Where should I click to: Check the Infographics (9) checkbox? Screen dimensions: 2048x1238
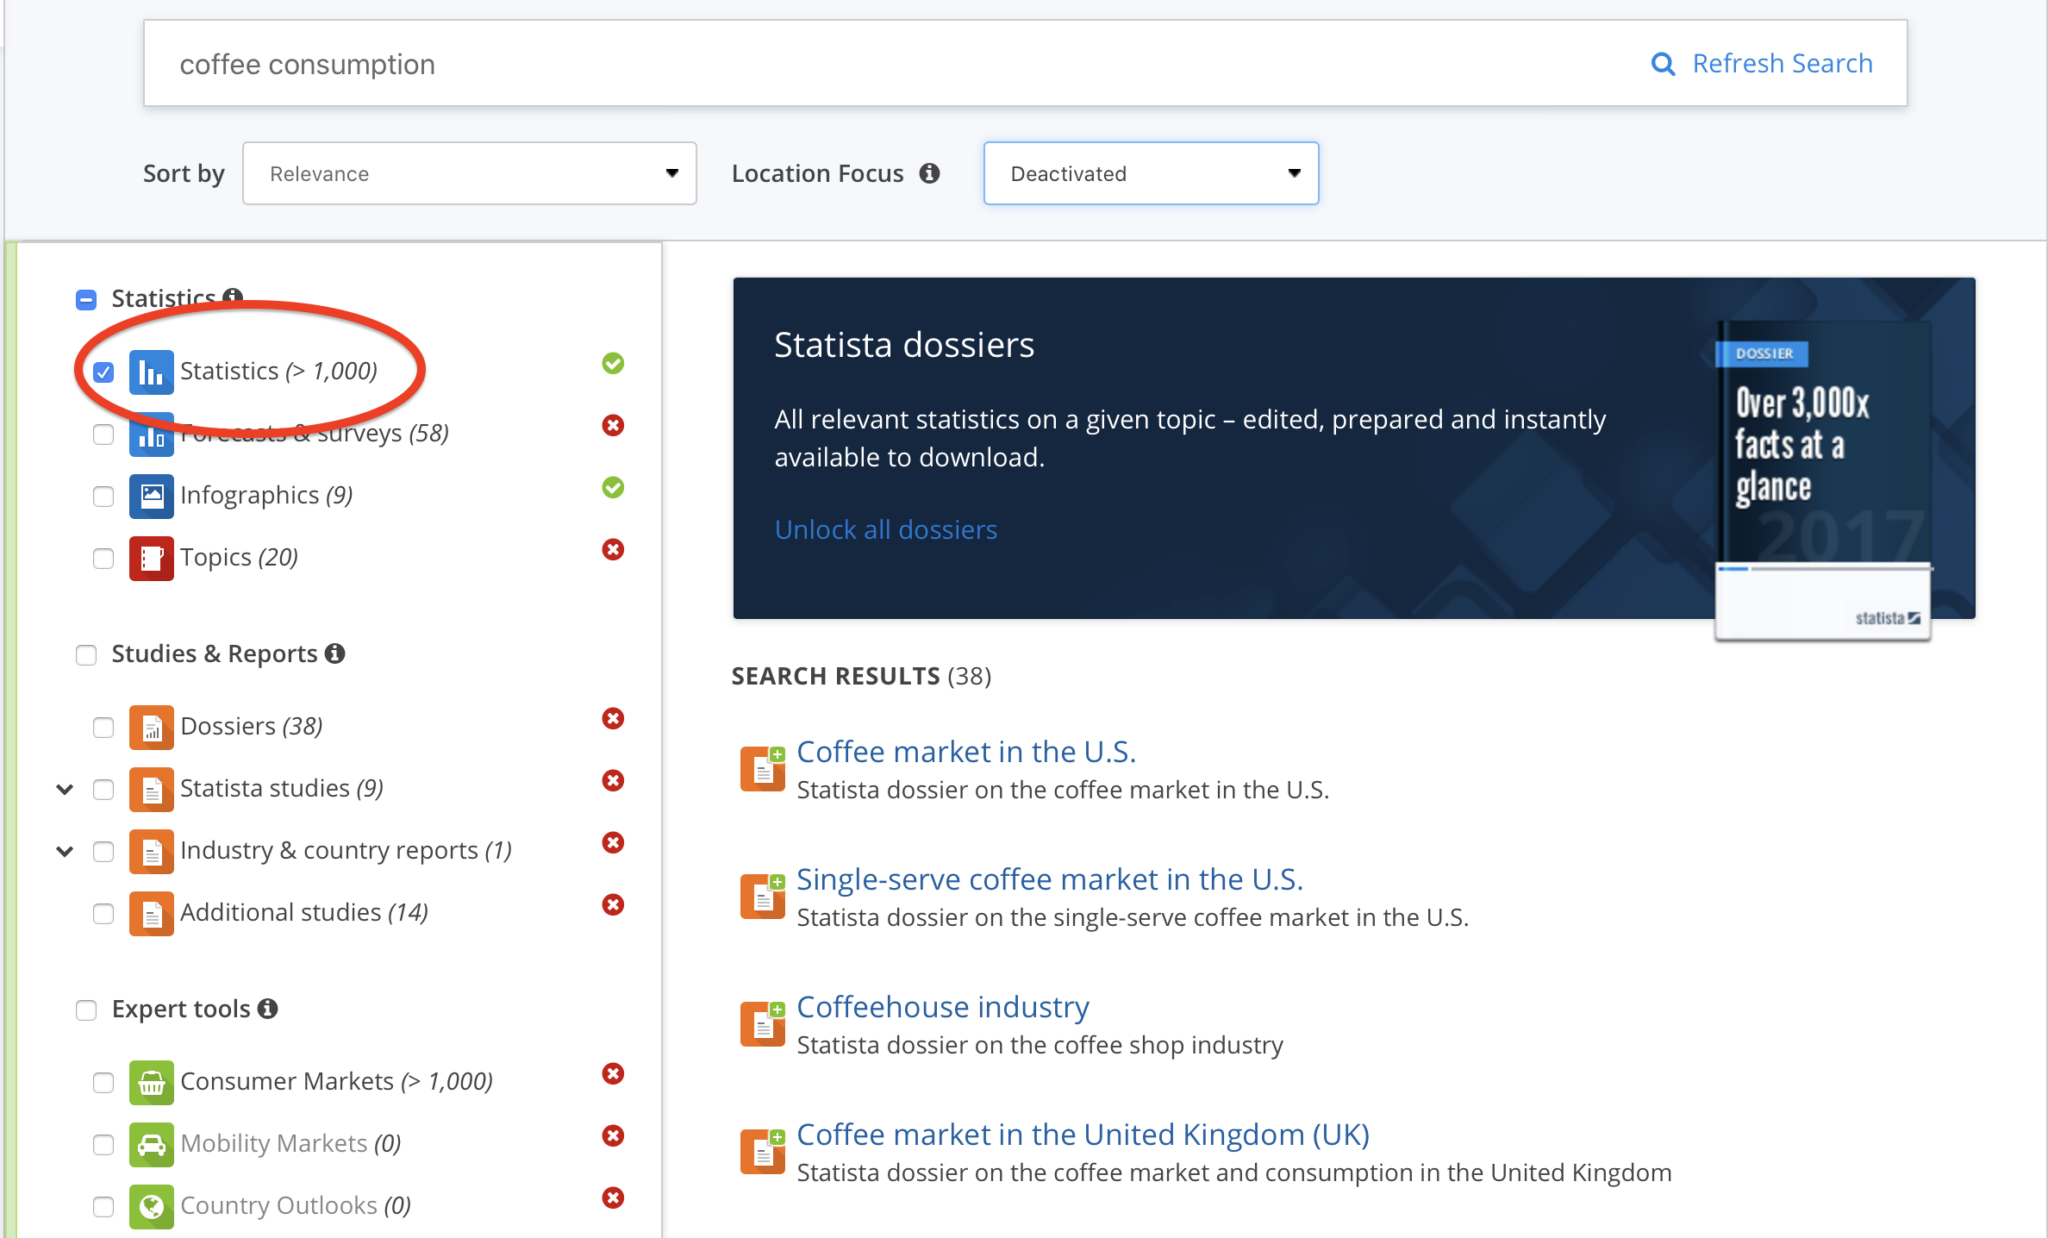click(103, 496)
